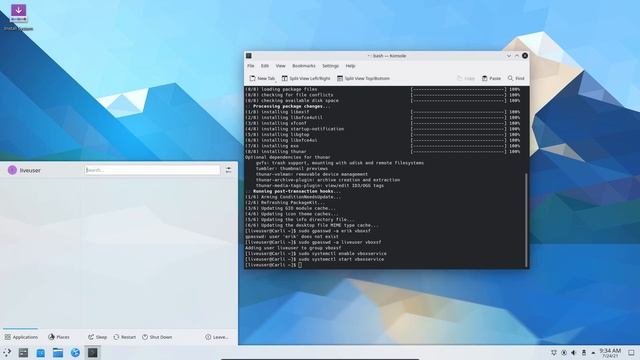Click the Show Desktop button on panel
The height and width of the screenshot is (360, 640).
pos(631,353)
